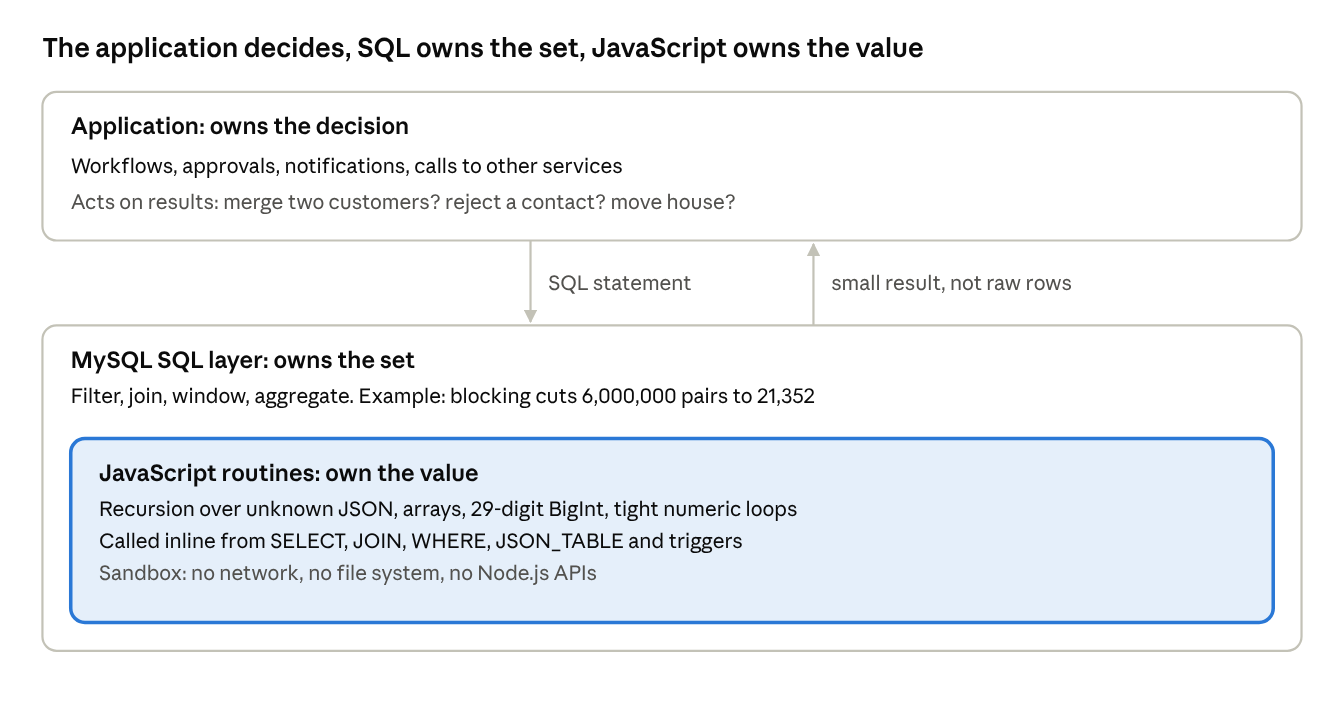This screenshot has width=1344, height=706.
Task: Click the text 'Workflows, approvals, notifications, calls to other services'
Action: pos(347,166)
